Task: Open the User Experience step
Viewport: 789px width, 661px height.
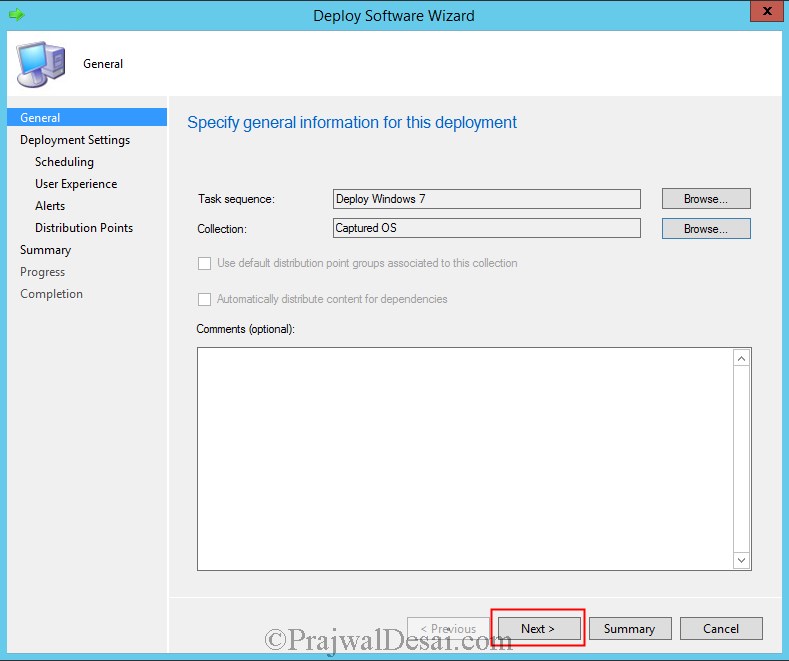Action: pos(76,184)
